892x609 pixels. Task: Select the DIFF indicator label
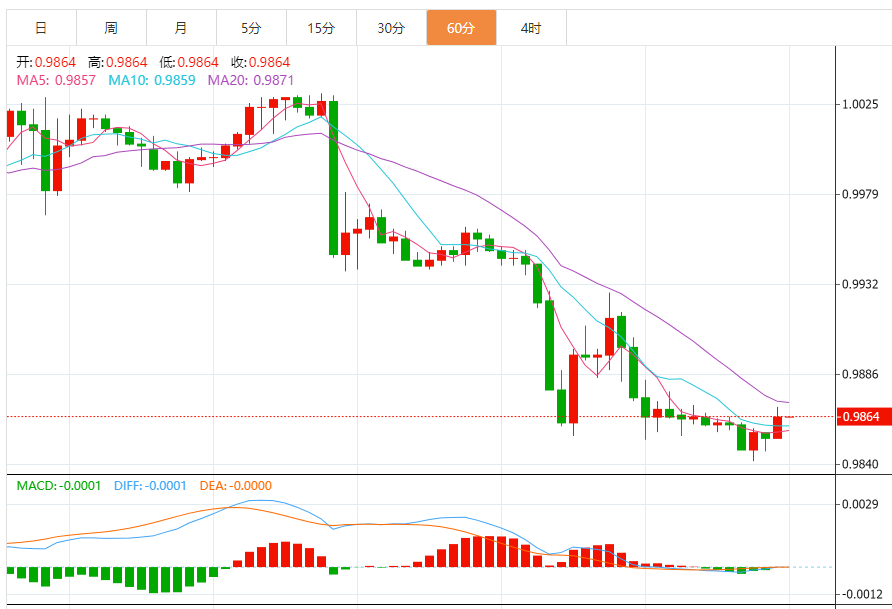pyautogui.click(x=150, y=486)
